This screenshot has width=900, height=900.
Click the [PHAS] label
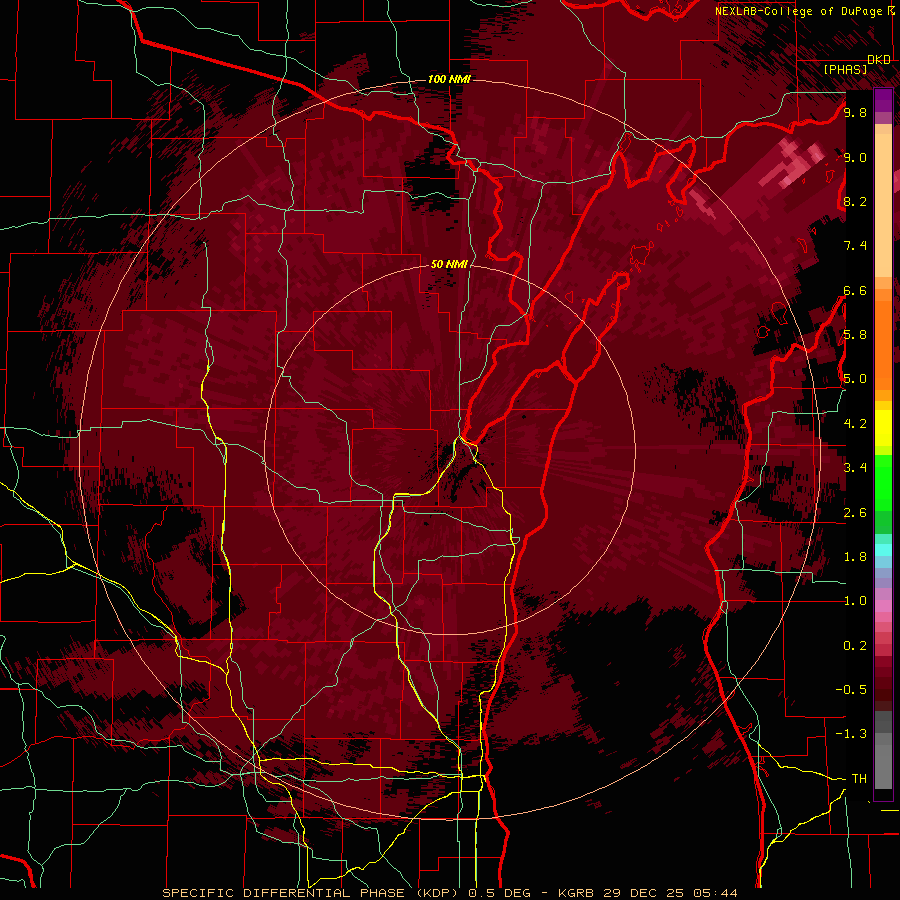click(x=845, y=69)
